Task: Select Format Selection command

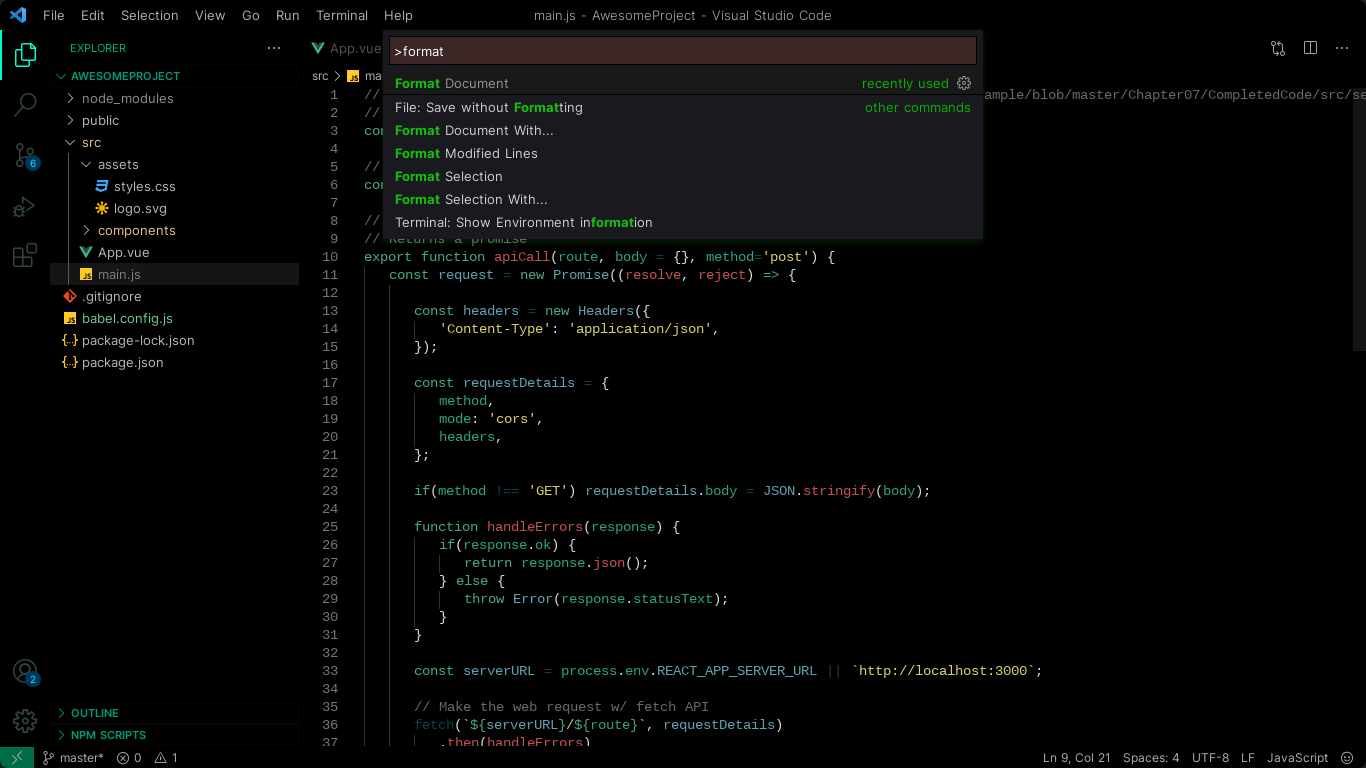Action: tap(683, 176)
